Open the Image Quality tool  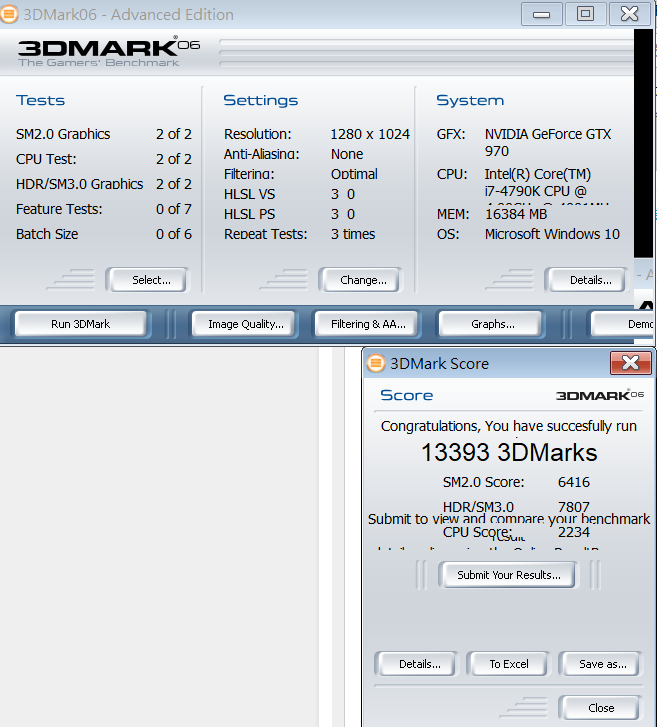click(x=245, y=324)
